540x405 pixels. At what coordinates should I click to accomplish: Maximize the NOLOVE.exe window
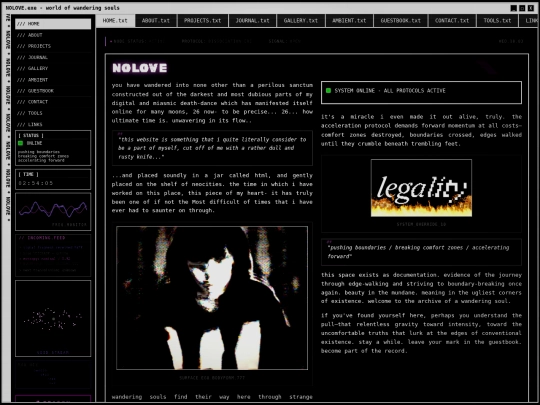coord(522,8)
